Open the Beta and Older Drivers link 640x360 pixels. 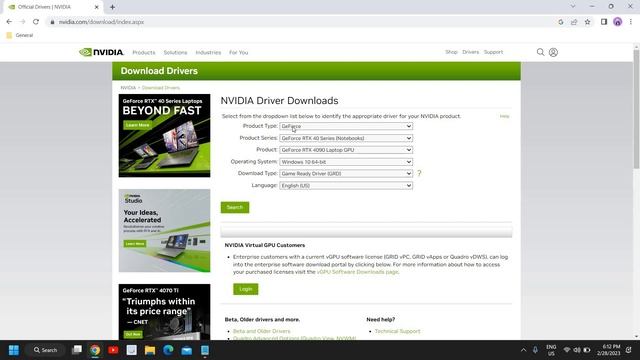point(261,331)
